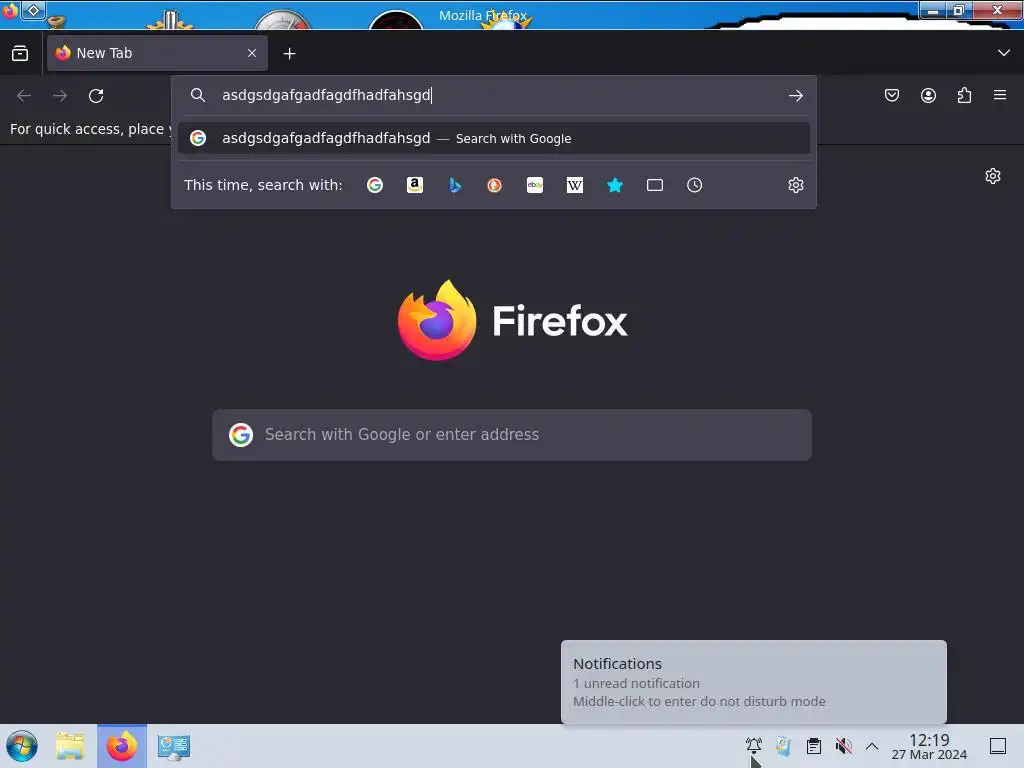Expand the list all tabs chevron
This screenshot has width=1024, height=768.
(x=1003, y=53)
